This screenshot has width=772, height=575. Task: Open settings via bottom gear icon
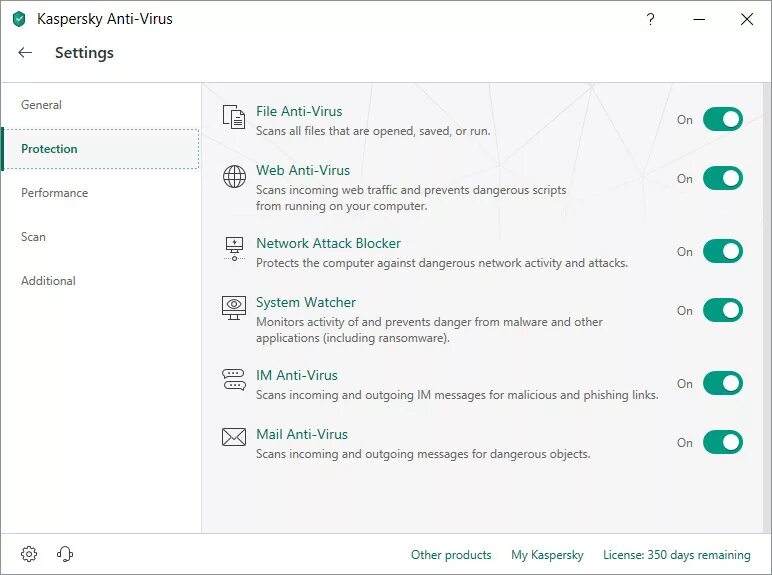click(29, 554)
